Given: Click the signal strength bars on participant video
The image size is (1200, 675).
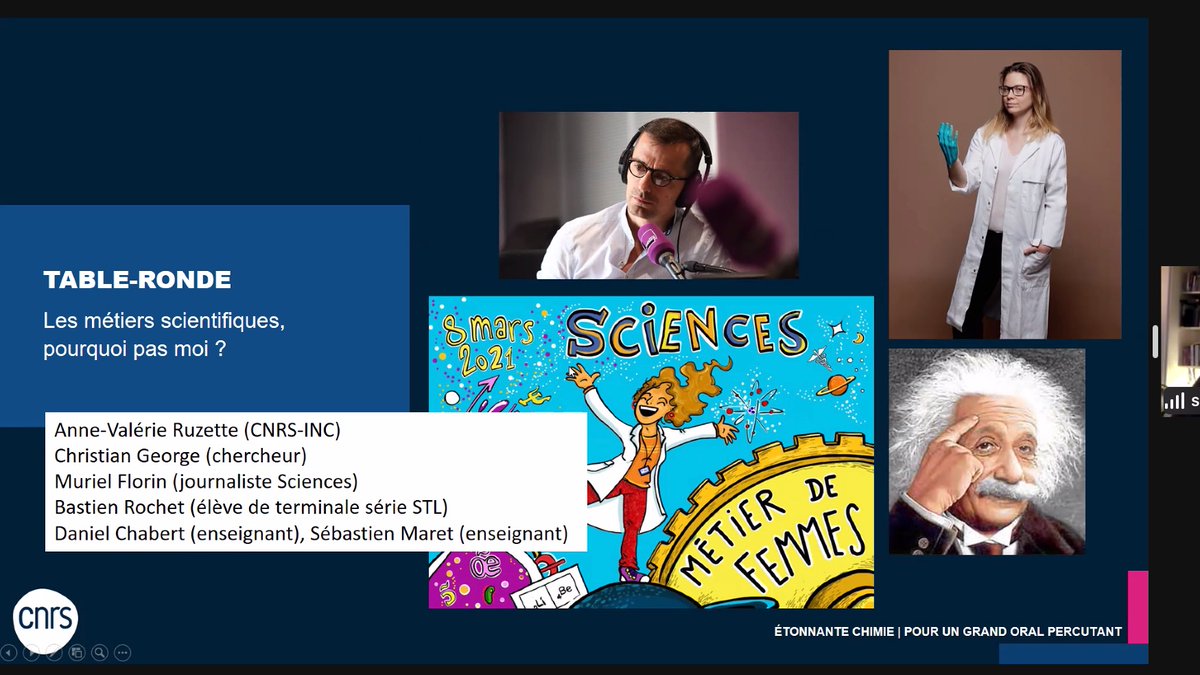Looking at the screenshot, I should (1173, 400).
